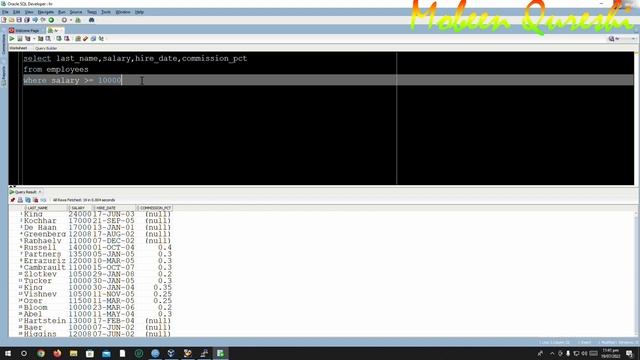
Task: Open the connection selector dropdown at top right
Action: click(x=622, y=39)
